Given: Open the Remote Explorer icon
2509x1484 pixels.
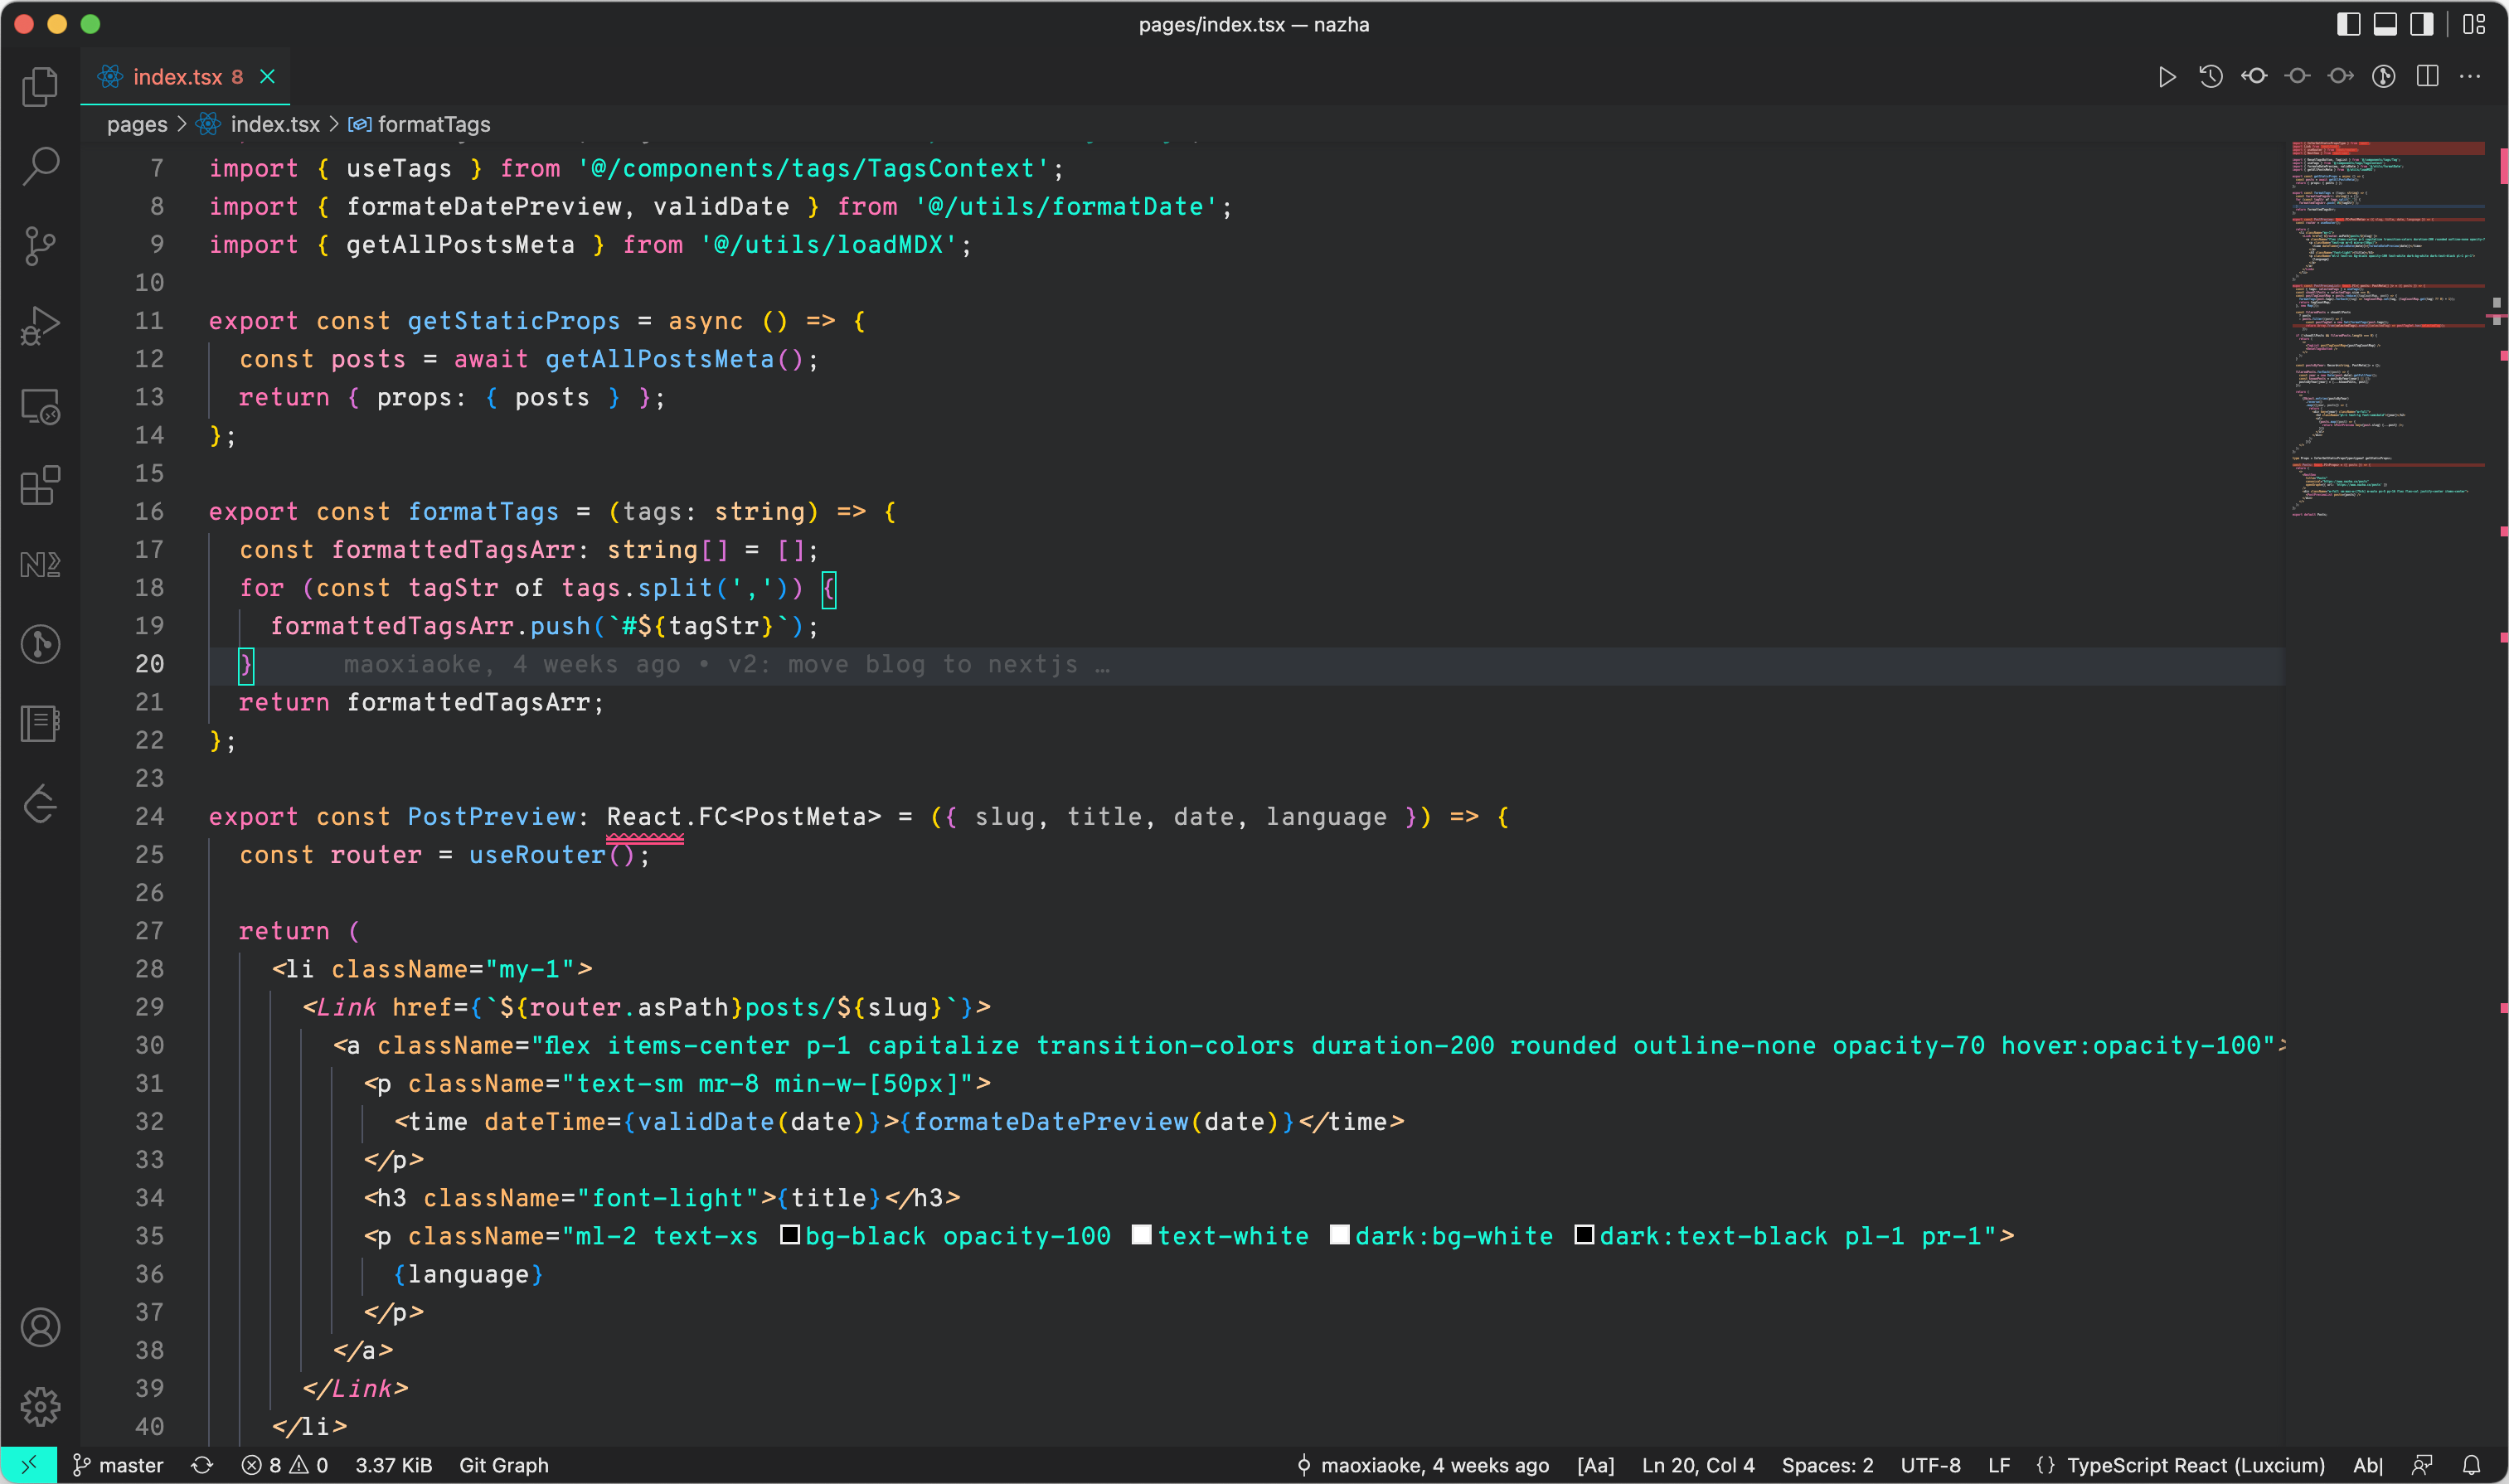Looking at the screenshot, I should tap(40, 406).
